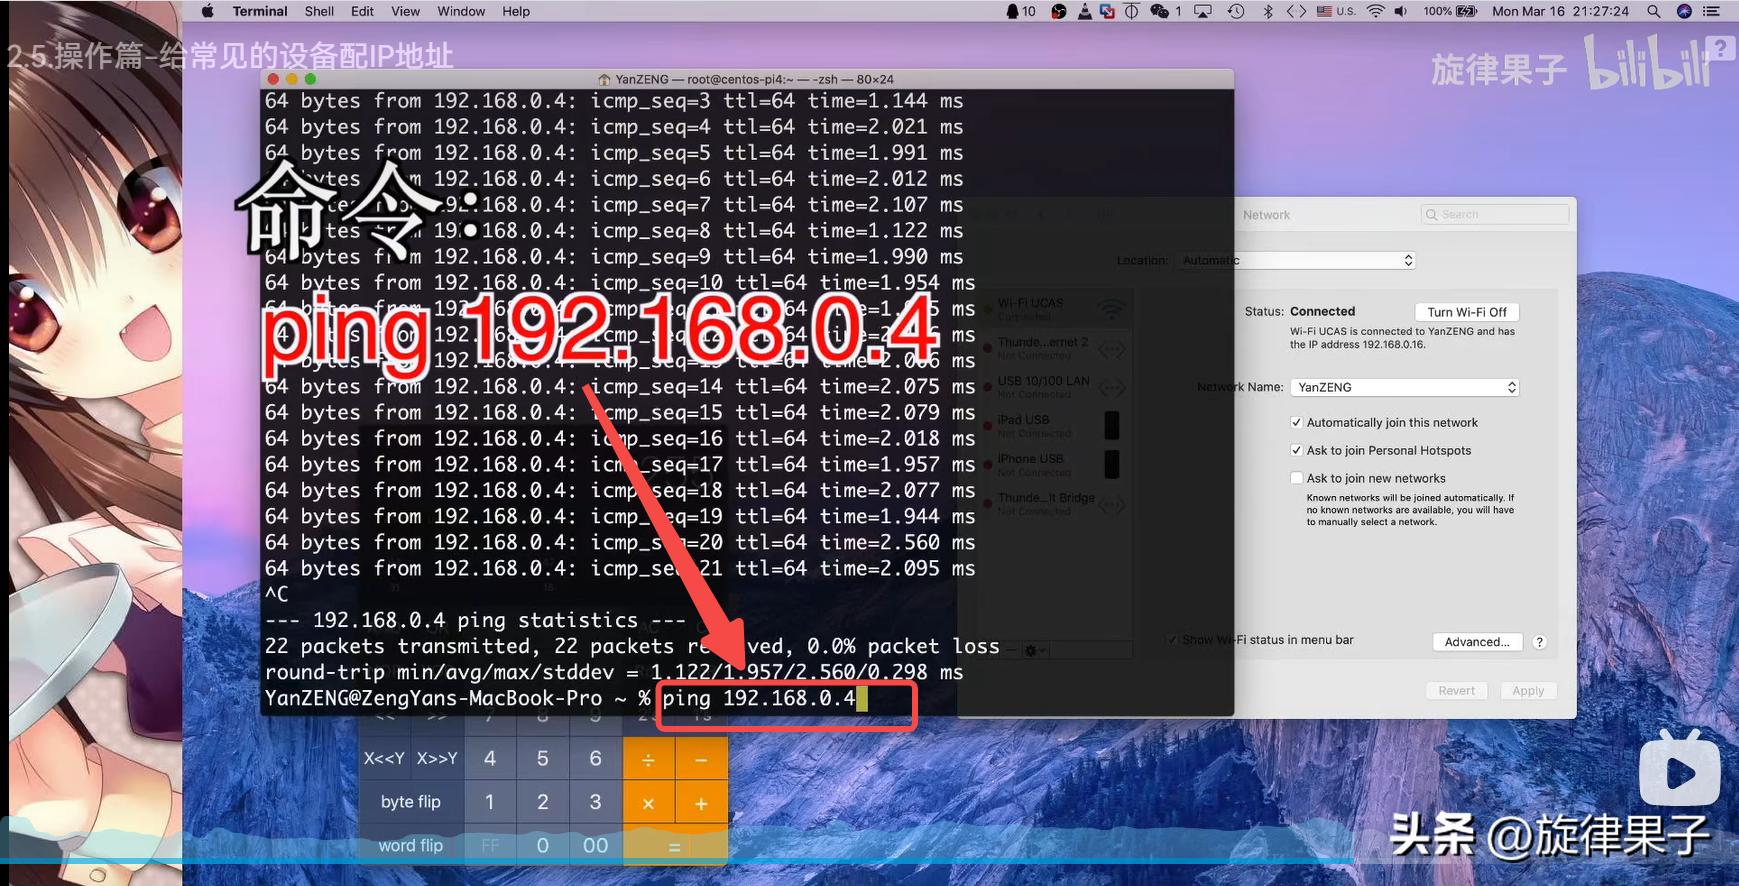Open the U.S. input source menu
The image size is (1739, 886).
point(1336,11)
